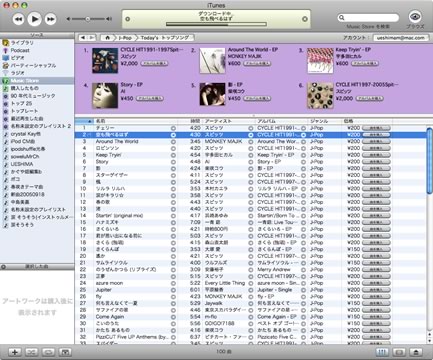Screen dimensions: 433x360
Task: Click the arrow next to artist MONKEY MAJIK in row 3
Action: pyautogui.click(x=251, y=142)
